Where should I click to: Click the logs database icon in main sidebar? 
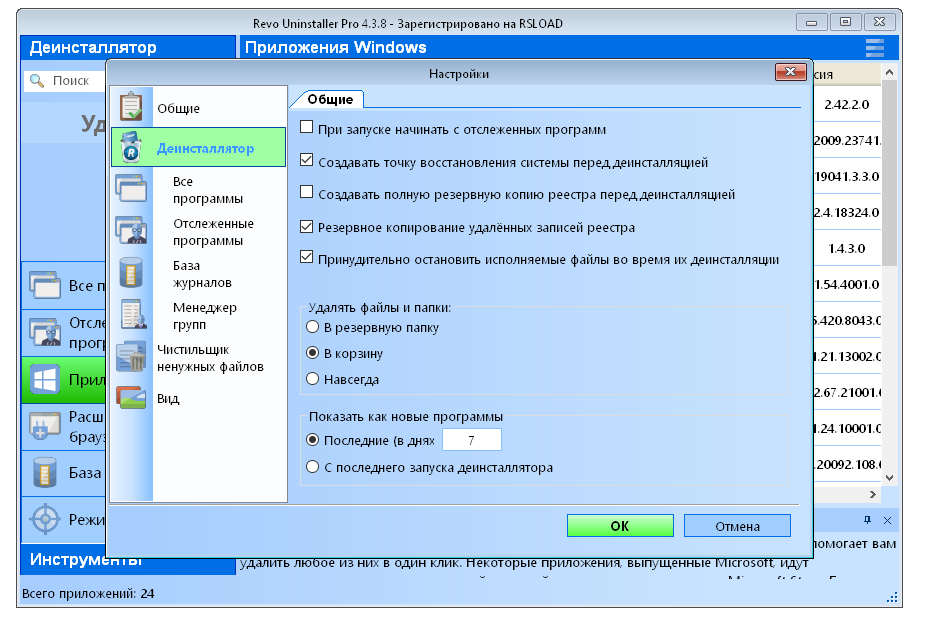[x=45, y=472]
